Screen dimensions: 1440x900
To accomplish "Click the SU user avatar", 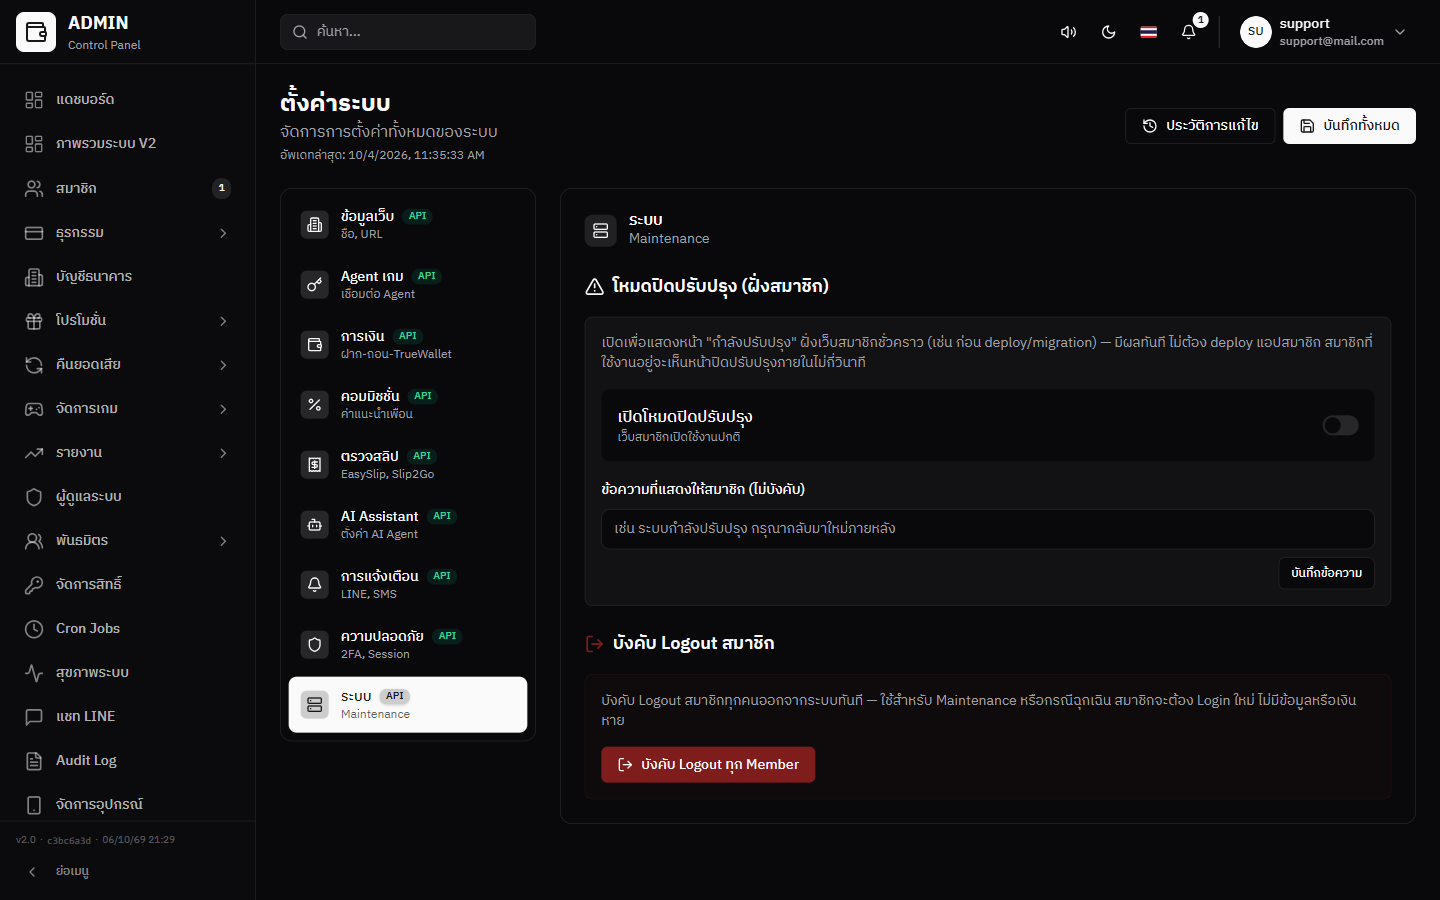I will click(x=1256, y=32).
